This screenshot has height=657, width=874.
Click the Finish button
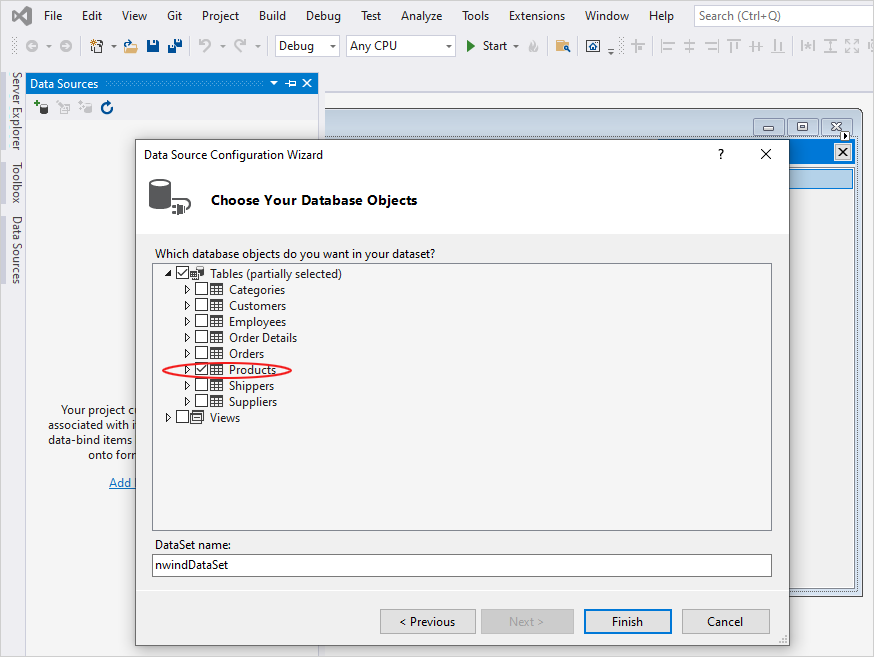(x=627, y=621)
